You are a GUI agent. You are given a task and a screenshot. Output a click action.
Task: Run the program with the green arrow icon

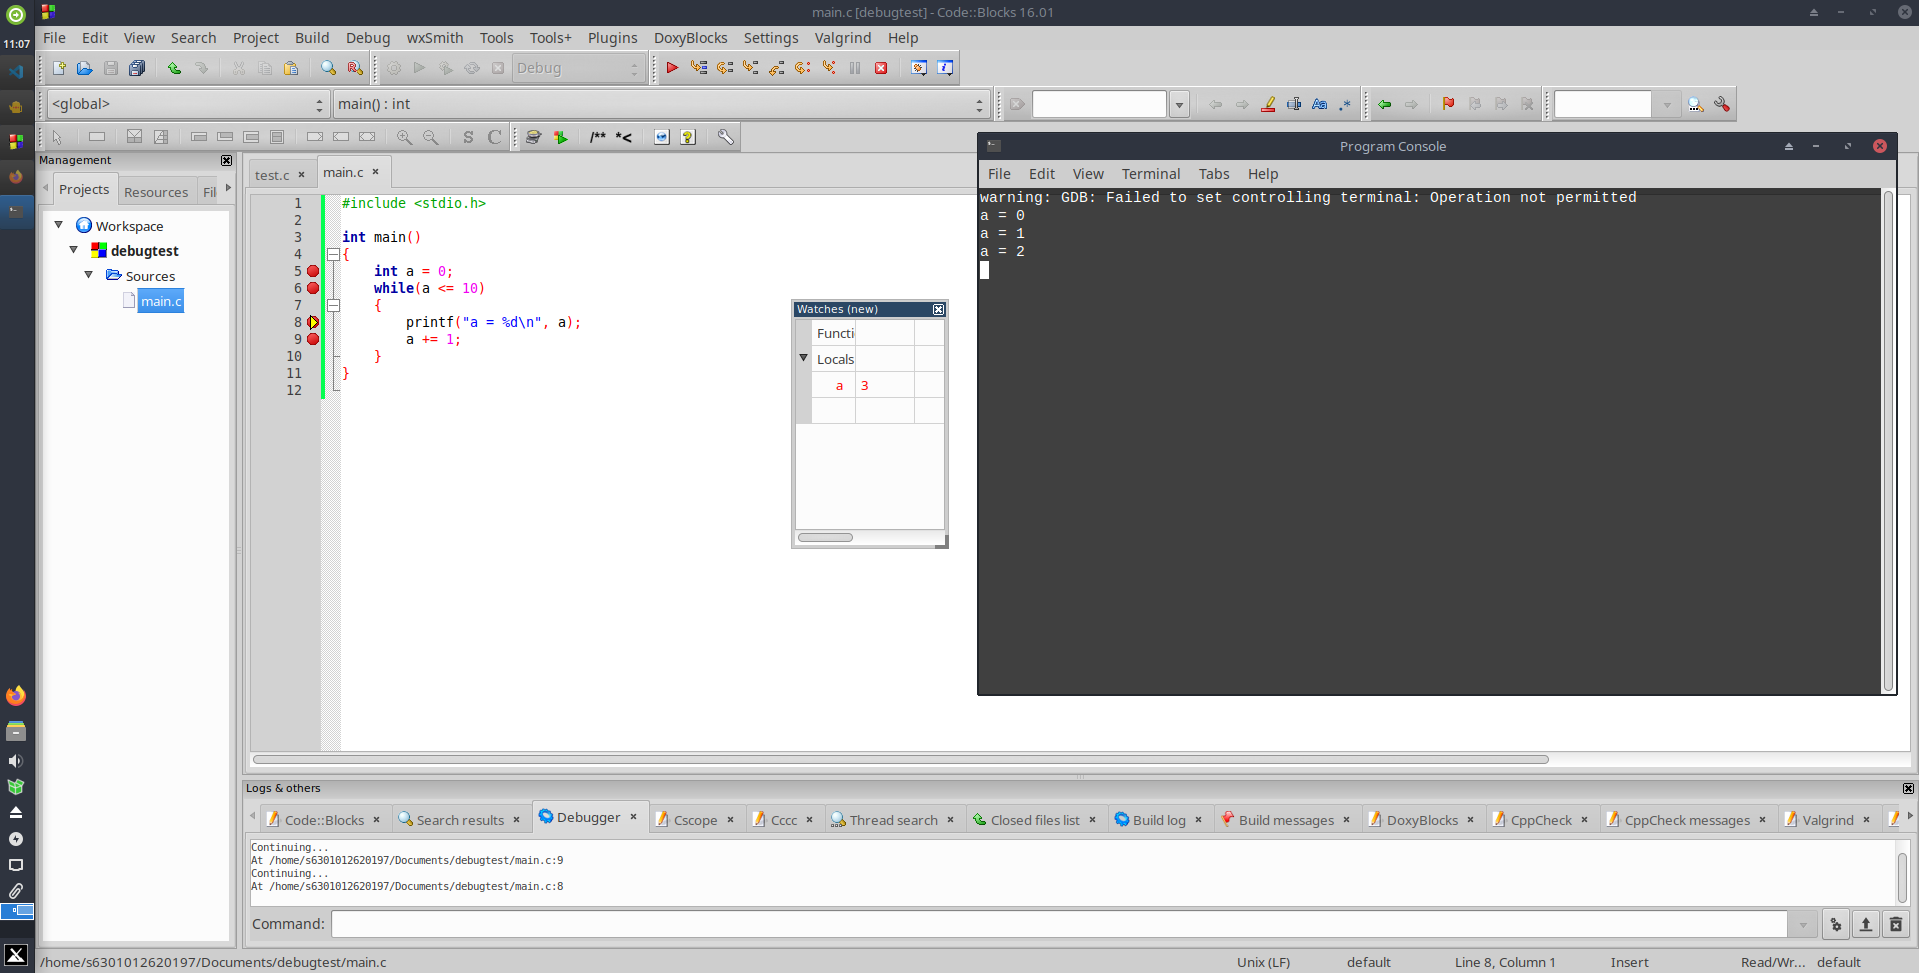[420, 67]
